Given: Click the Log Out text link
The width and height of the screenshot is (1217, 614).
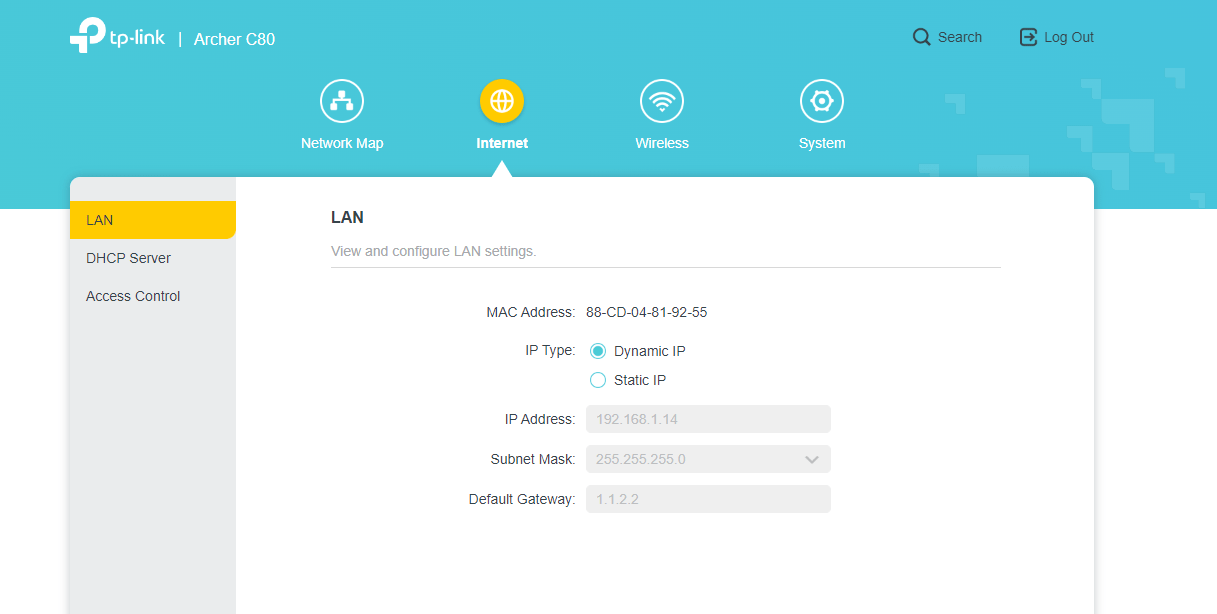Looking at the screenshot, I should [x=1068, y=37].
